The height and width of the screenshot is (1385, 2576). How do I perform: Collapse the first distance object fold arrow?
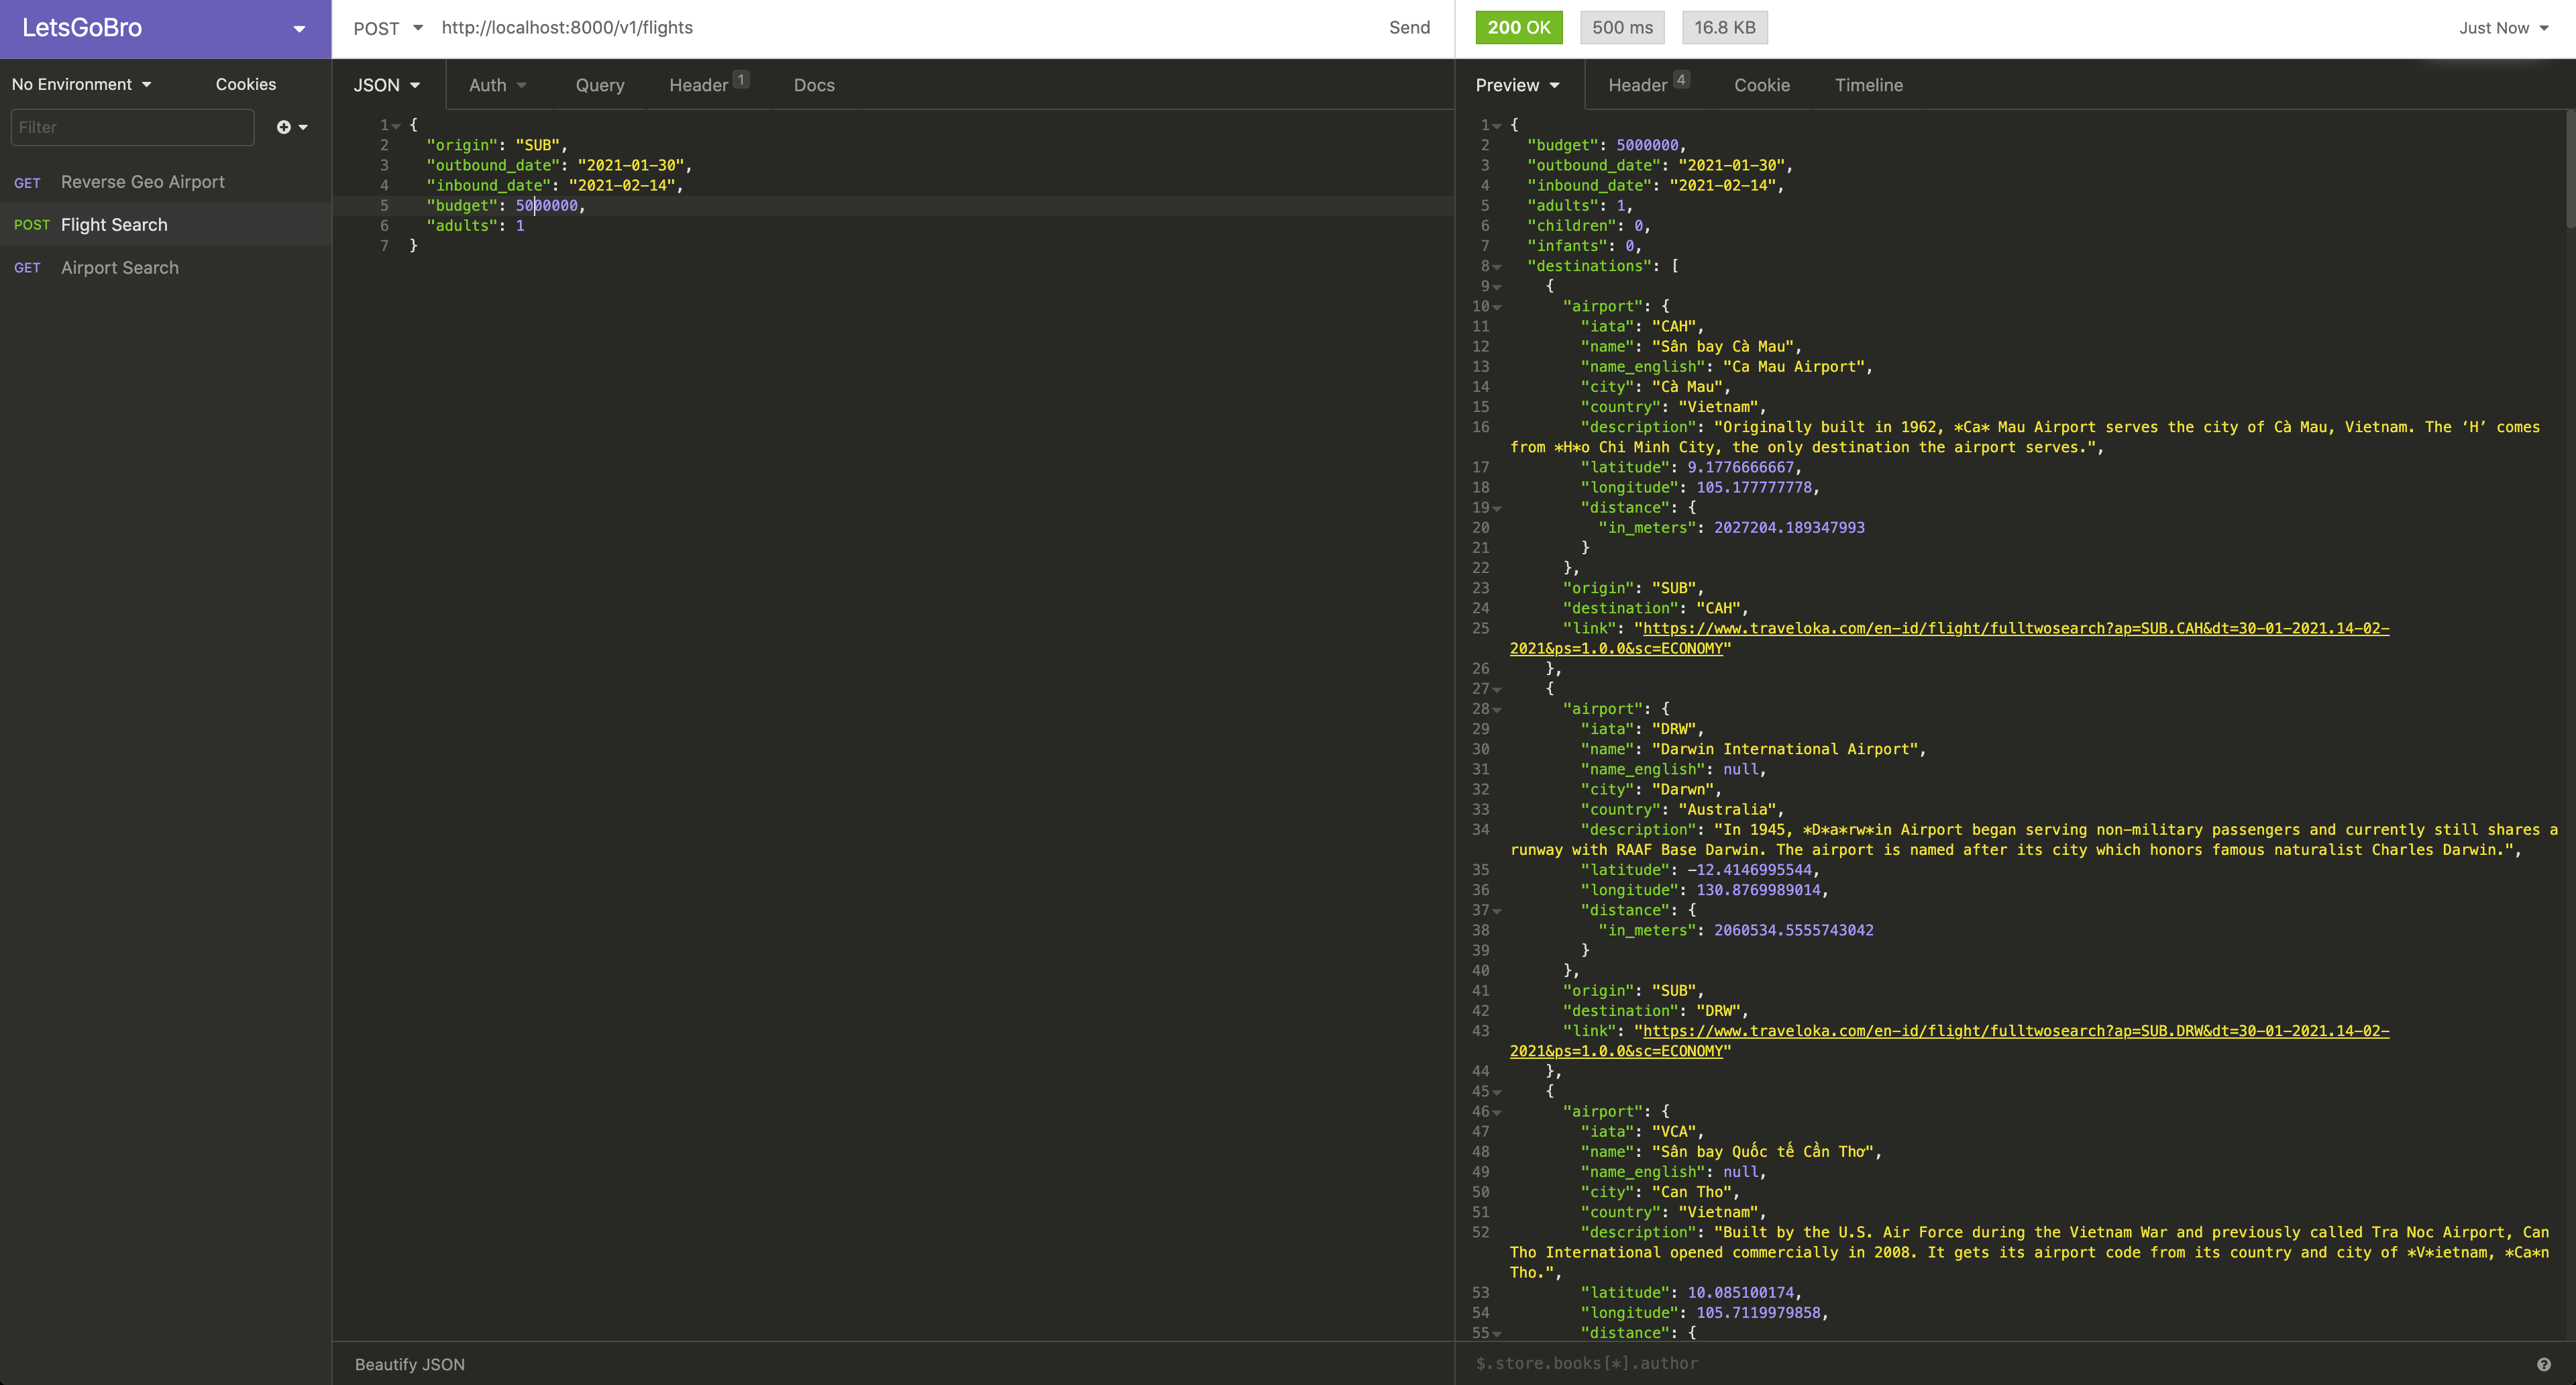1497,508
